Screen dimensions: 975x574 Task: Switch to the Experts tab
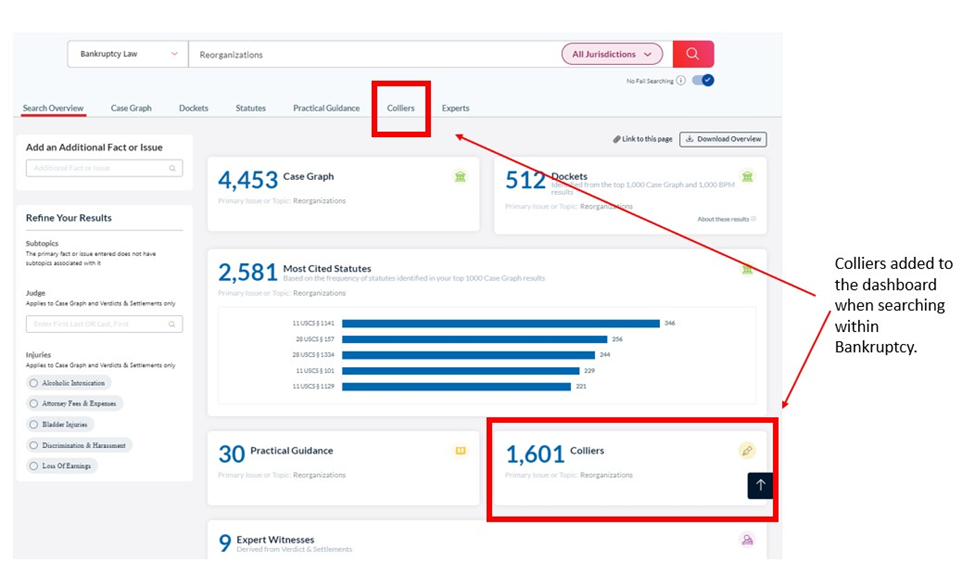coord(455,108)
